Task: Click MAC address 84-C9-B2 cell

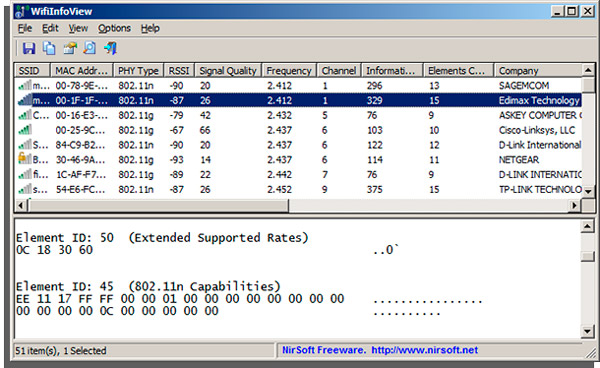Action: pyautogui.click(x=80, y=145)
